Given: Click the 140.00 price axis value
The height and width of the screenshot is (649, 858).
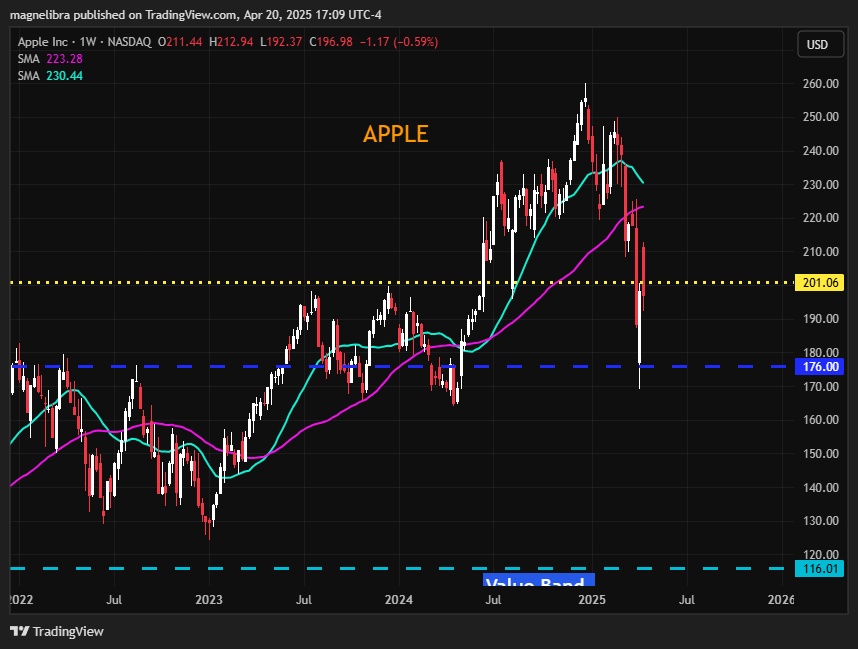Looking at the screenshot, I should click(x=821, y=487).
